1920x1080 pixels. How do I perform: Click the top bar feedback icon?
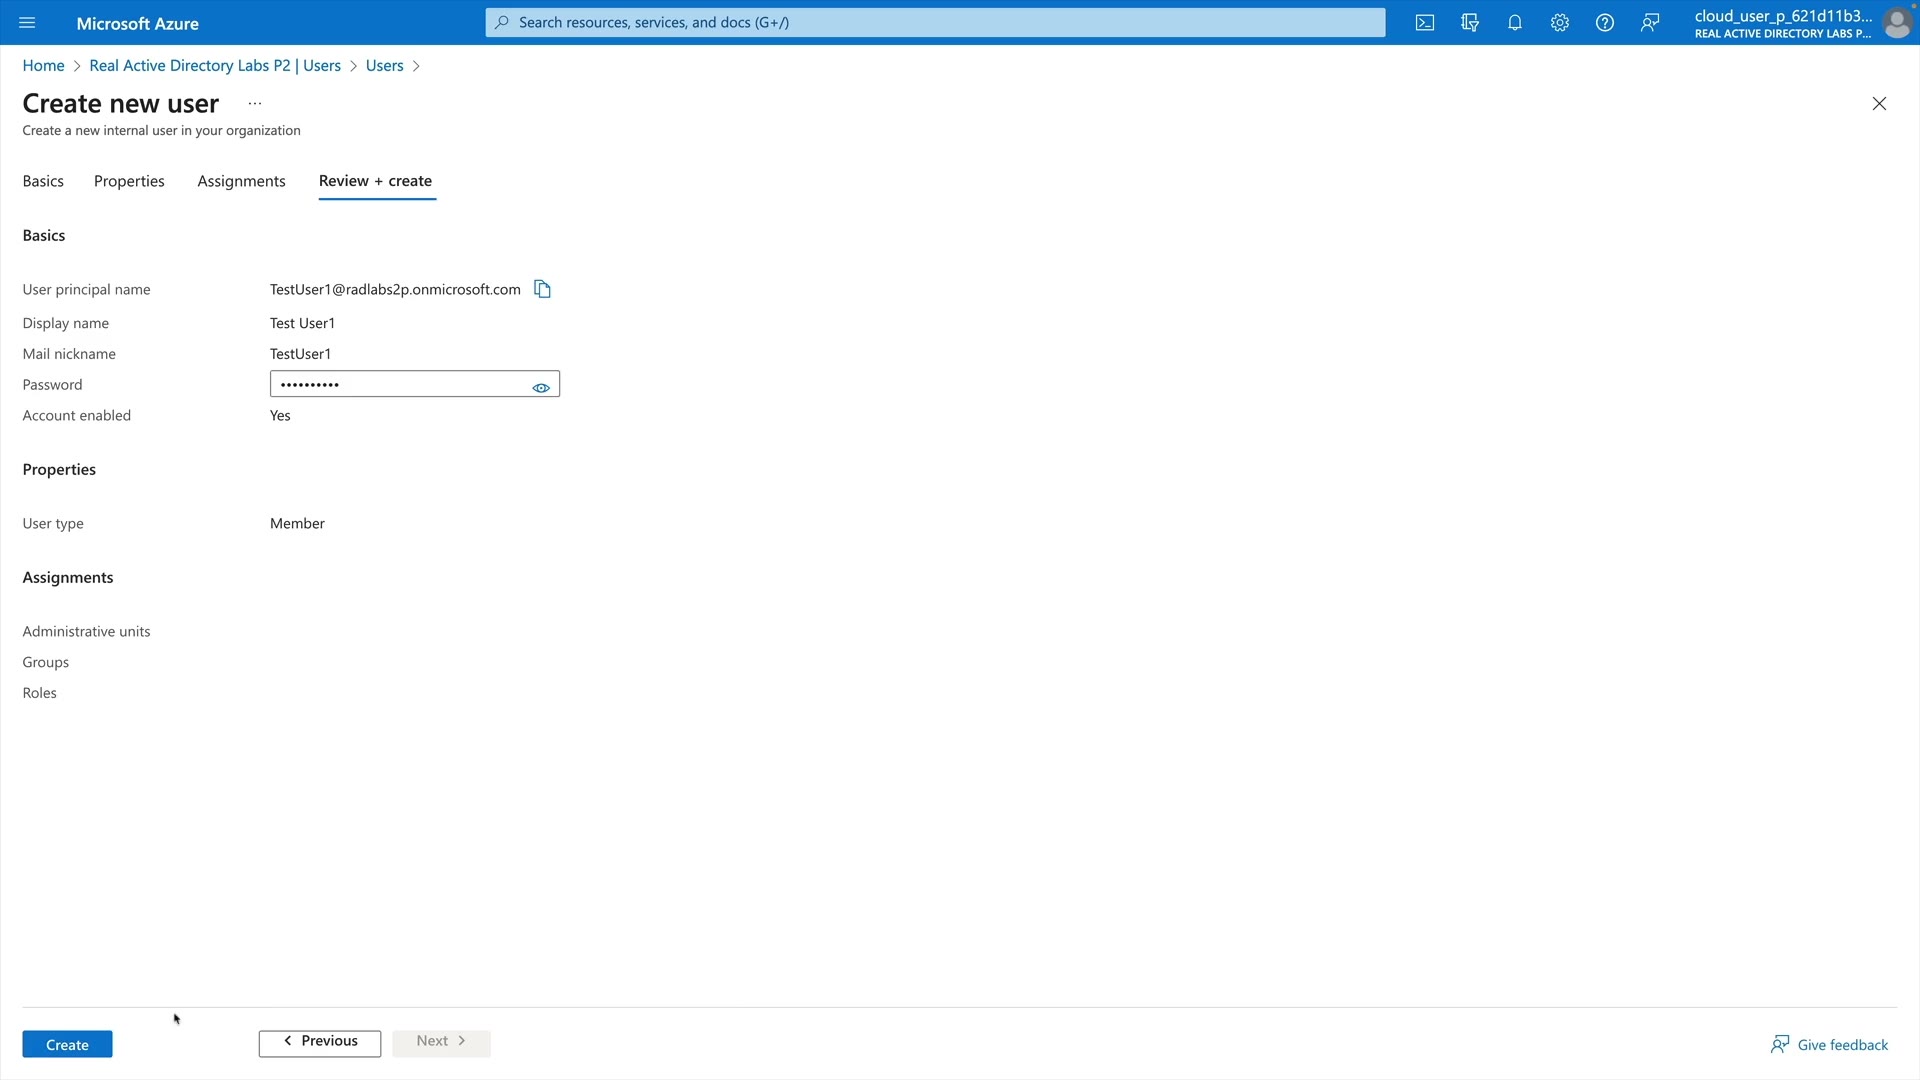pyautogui.click(x=1650, y=23)
